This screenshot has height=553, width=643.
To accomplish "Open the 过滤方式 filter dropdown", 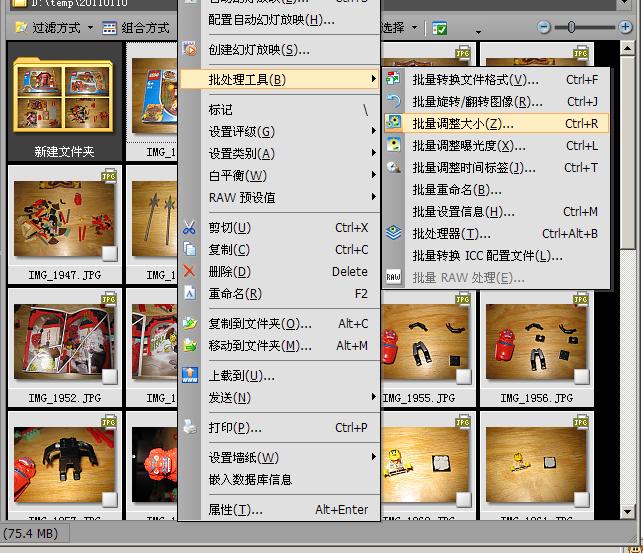I will click(90, 28).
